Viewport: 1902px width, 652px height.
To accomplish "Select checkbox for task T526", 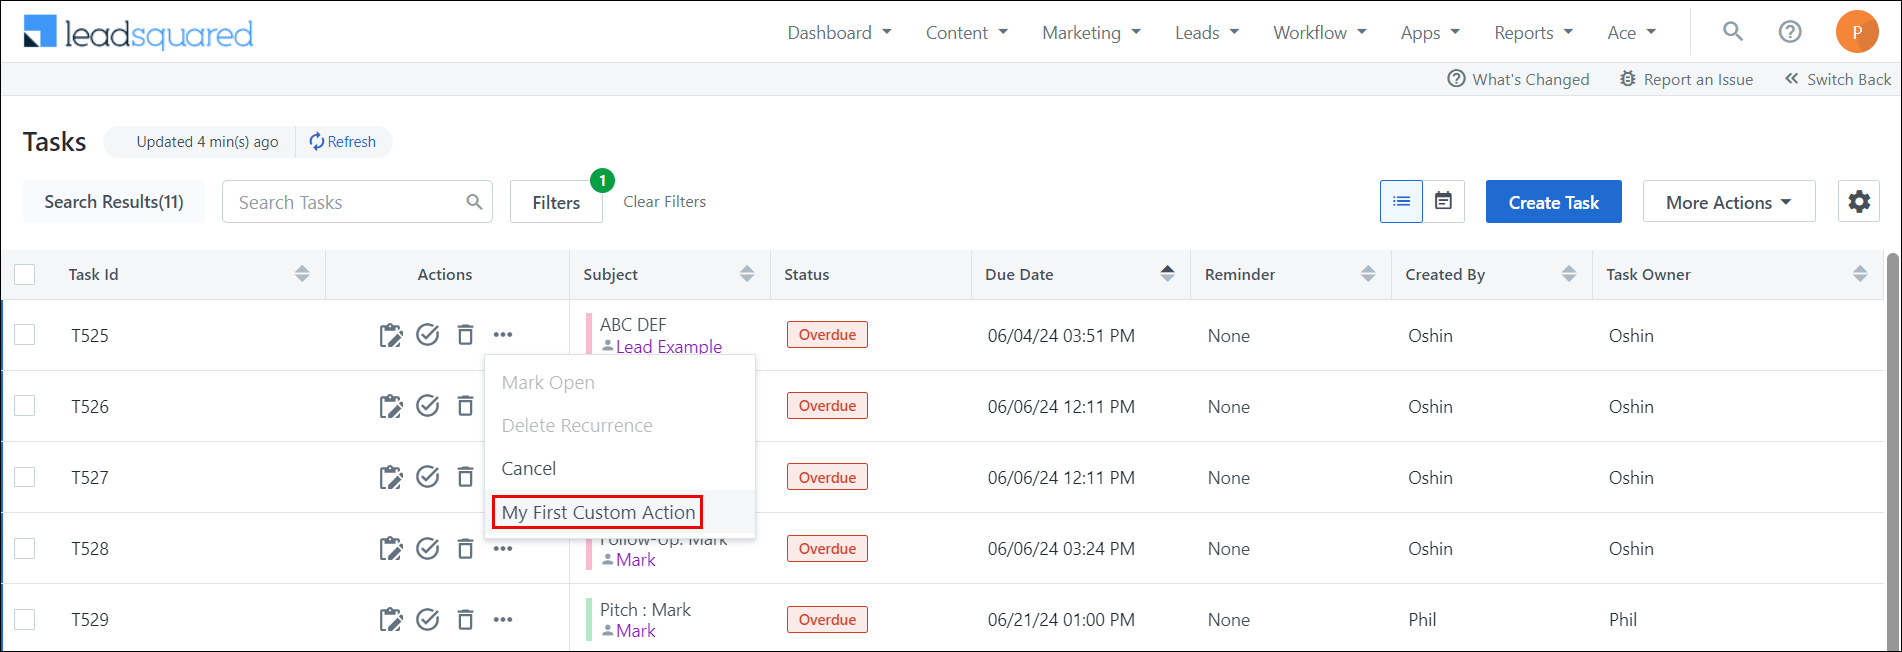I will click(x=25, y=406).
